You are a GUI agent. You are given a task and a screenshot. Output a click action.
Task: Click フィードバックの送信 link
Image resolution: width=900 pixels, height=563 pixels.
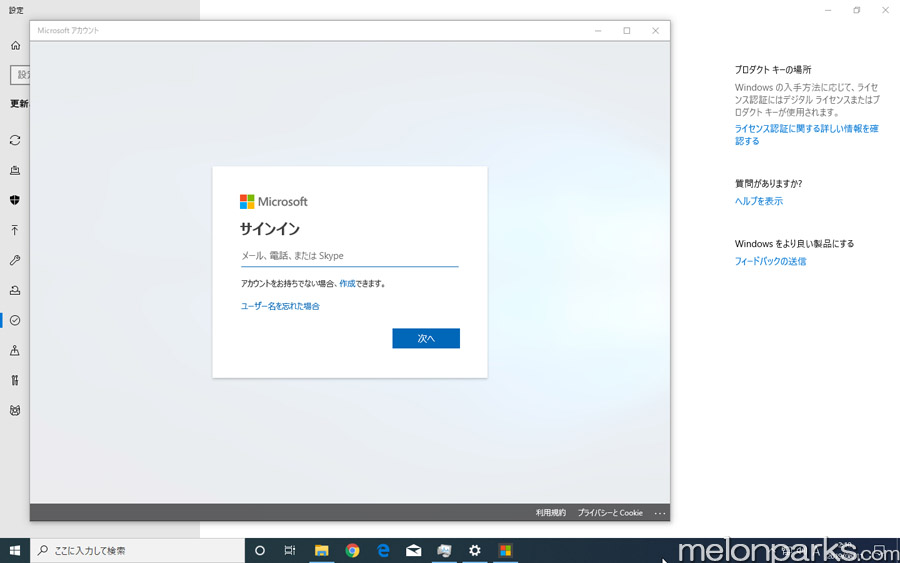pyautogui.click(x=770, y=261)
